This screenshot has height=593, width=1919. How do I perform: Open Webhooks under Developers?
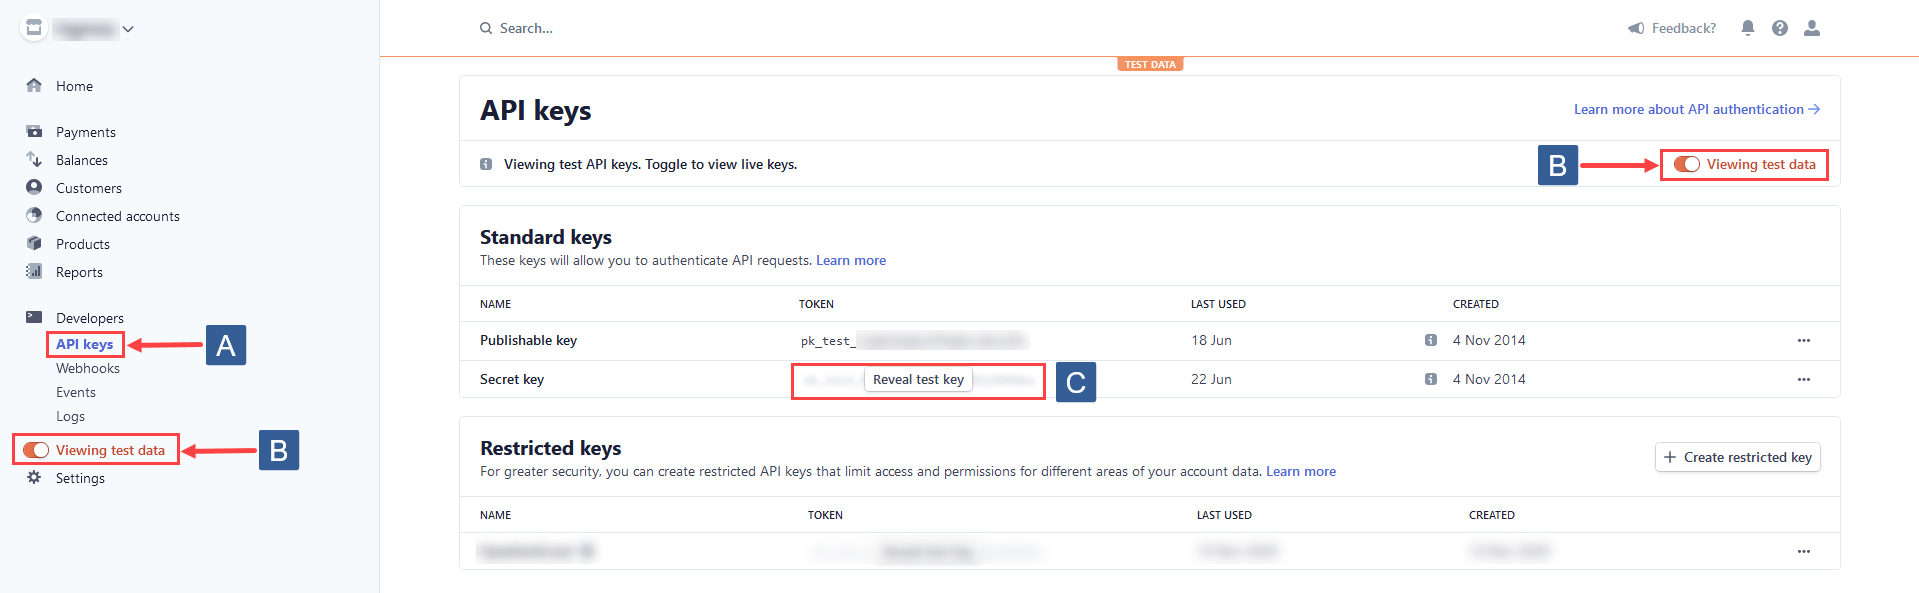pyautogui.click(x=88, y=368)
